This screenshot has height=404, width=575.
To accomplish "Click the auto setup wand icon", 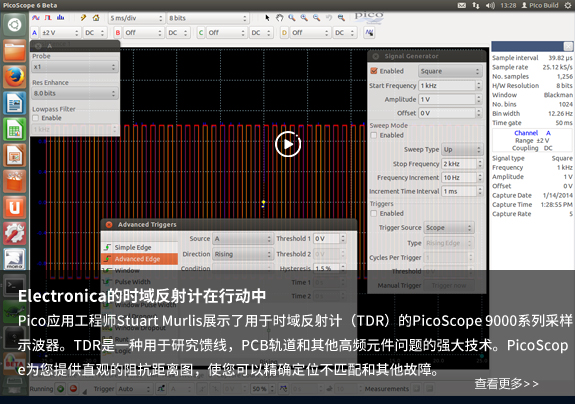I will pos(83,18).
